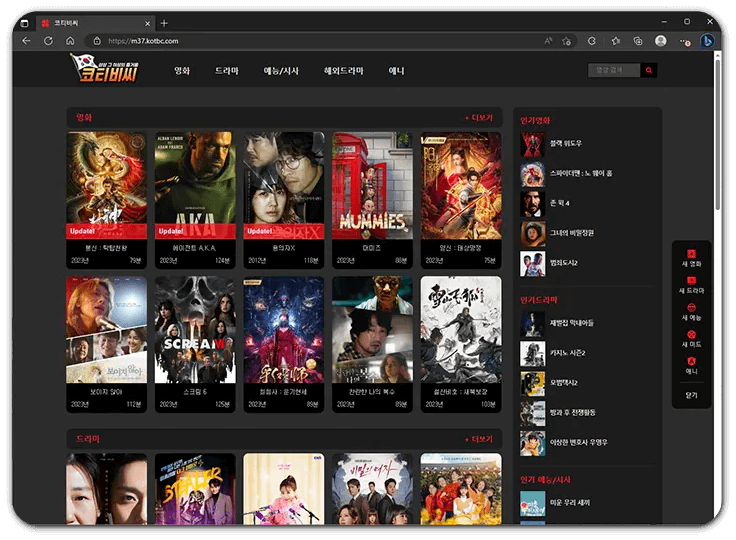Close the floating menu with 닫기
This screenshot has width=736, height=540.
(x=691, y=395)
